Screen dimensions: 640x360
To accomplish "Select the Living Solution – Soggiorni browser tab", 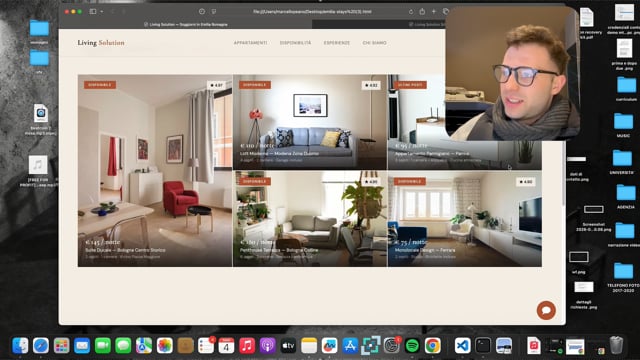I will (x=186, y=24).
